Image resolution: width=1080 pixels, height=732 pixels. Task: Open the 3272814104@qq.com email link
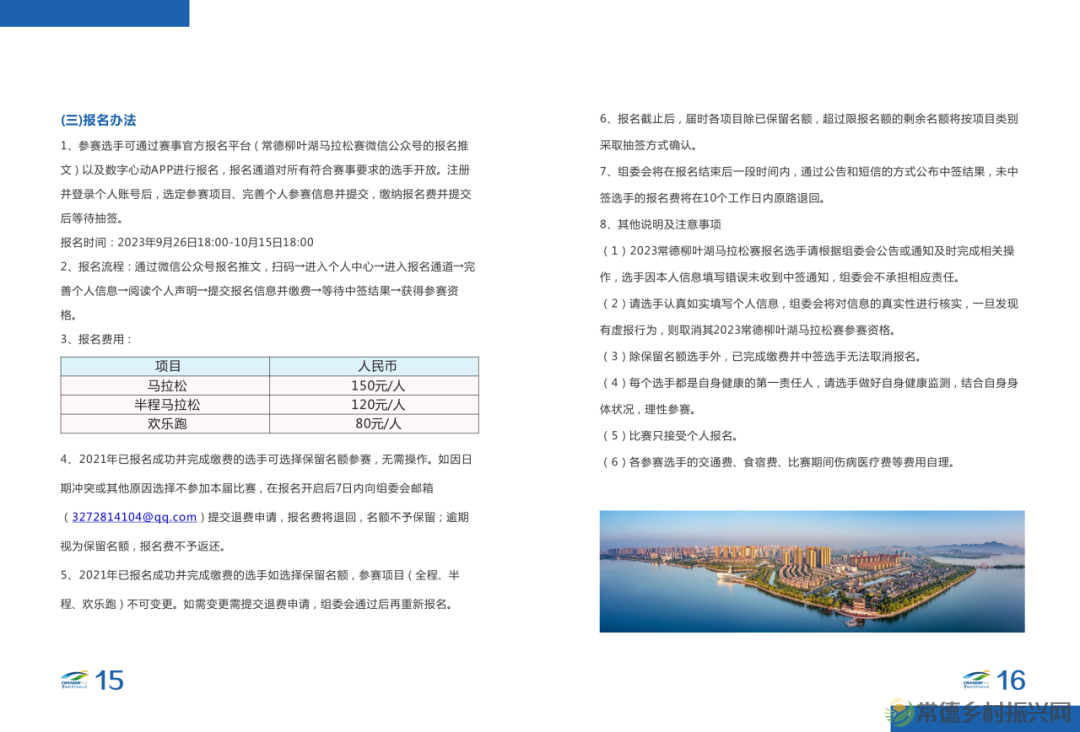click(132, 516)
